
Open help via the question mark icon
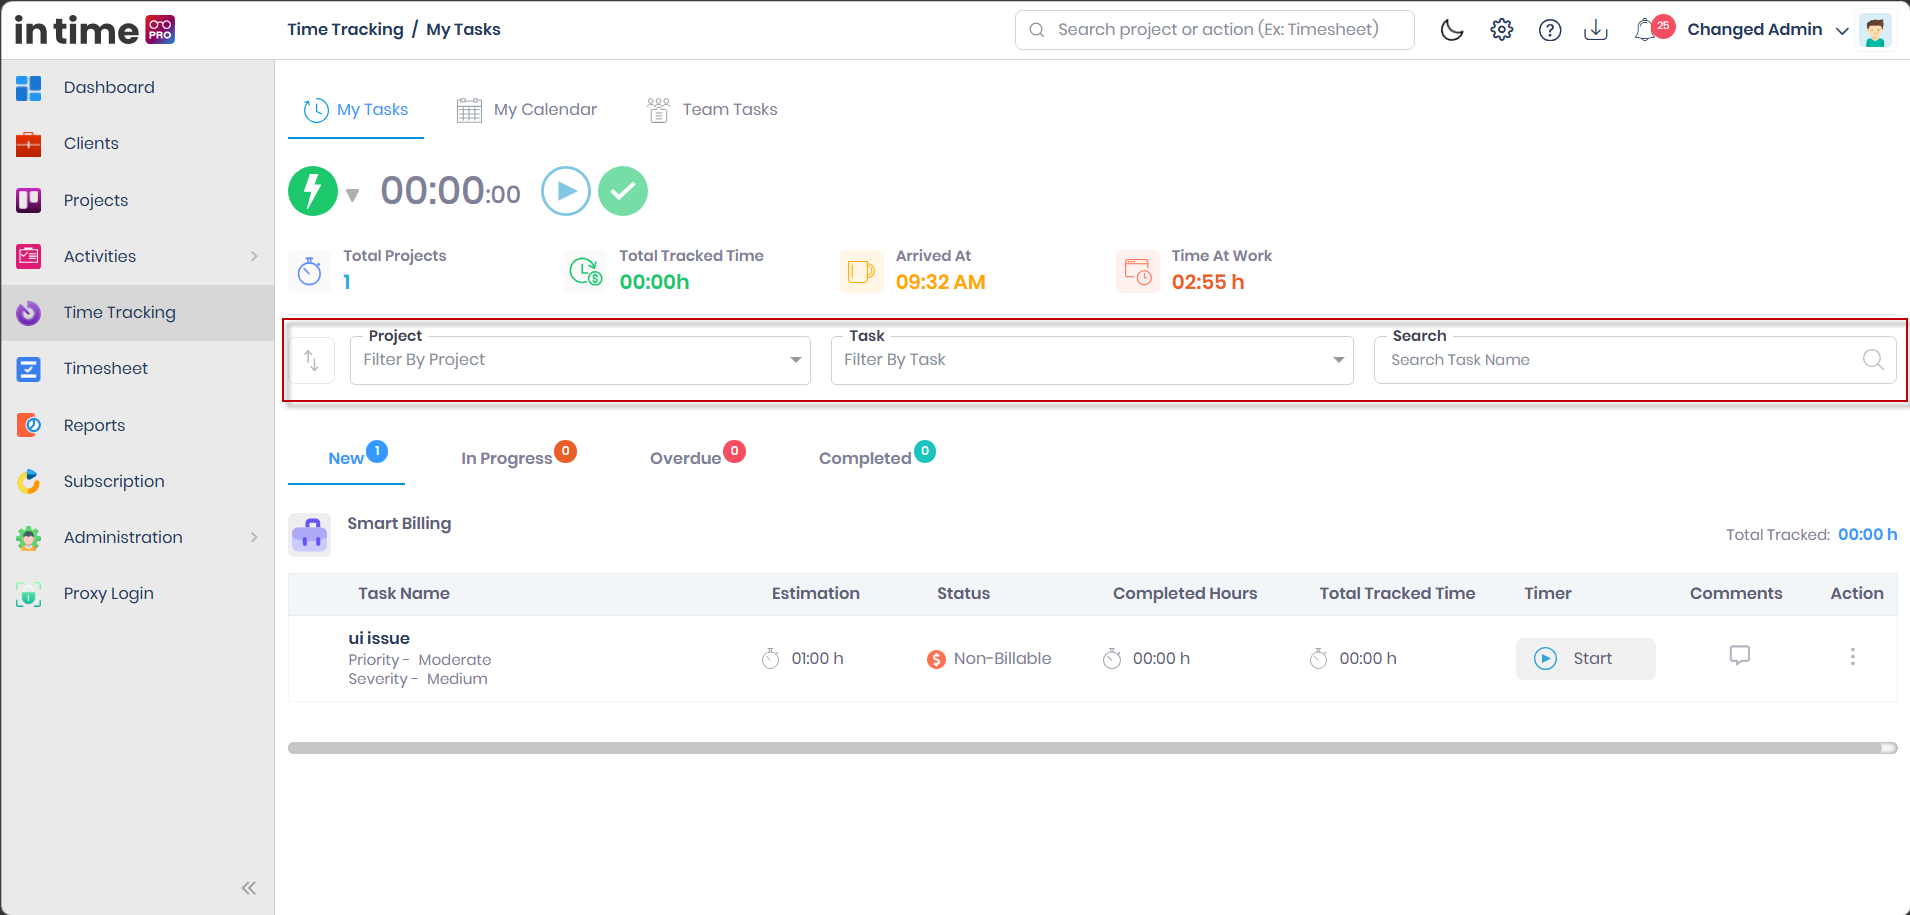tap(1550, 30)
